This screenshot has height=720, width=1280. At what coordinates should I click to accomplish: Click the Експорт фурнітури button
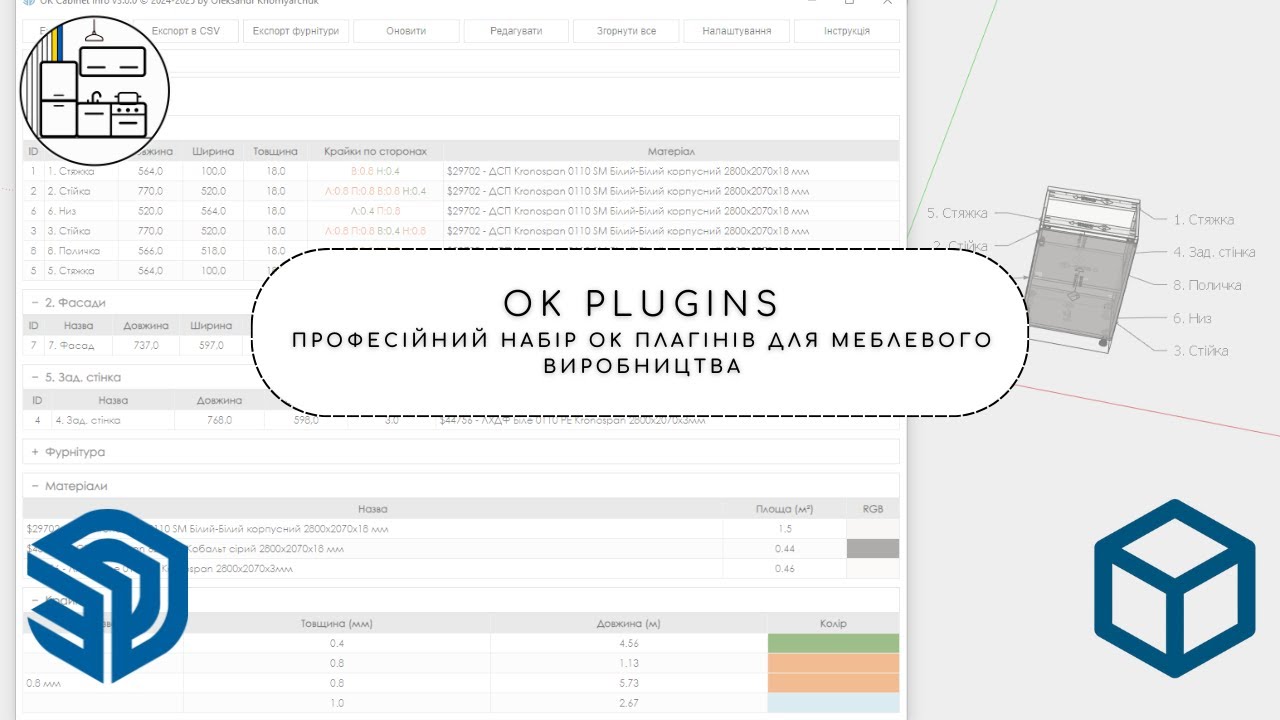[296, 31]
